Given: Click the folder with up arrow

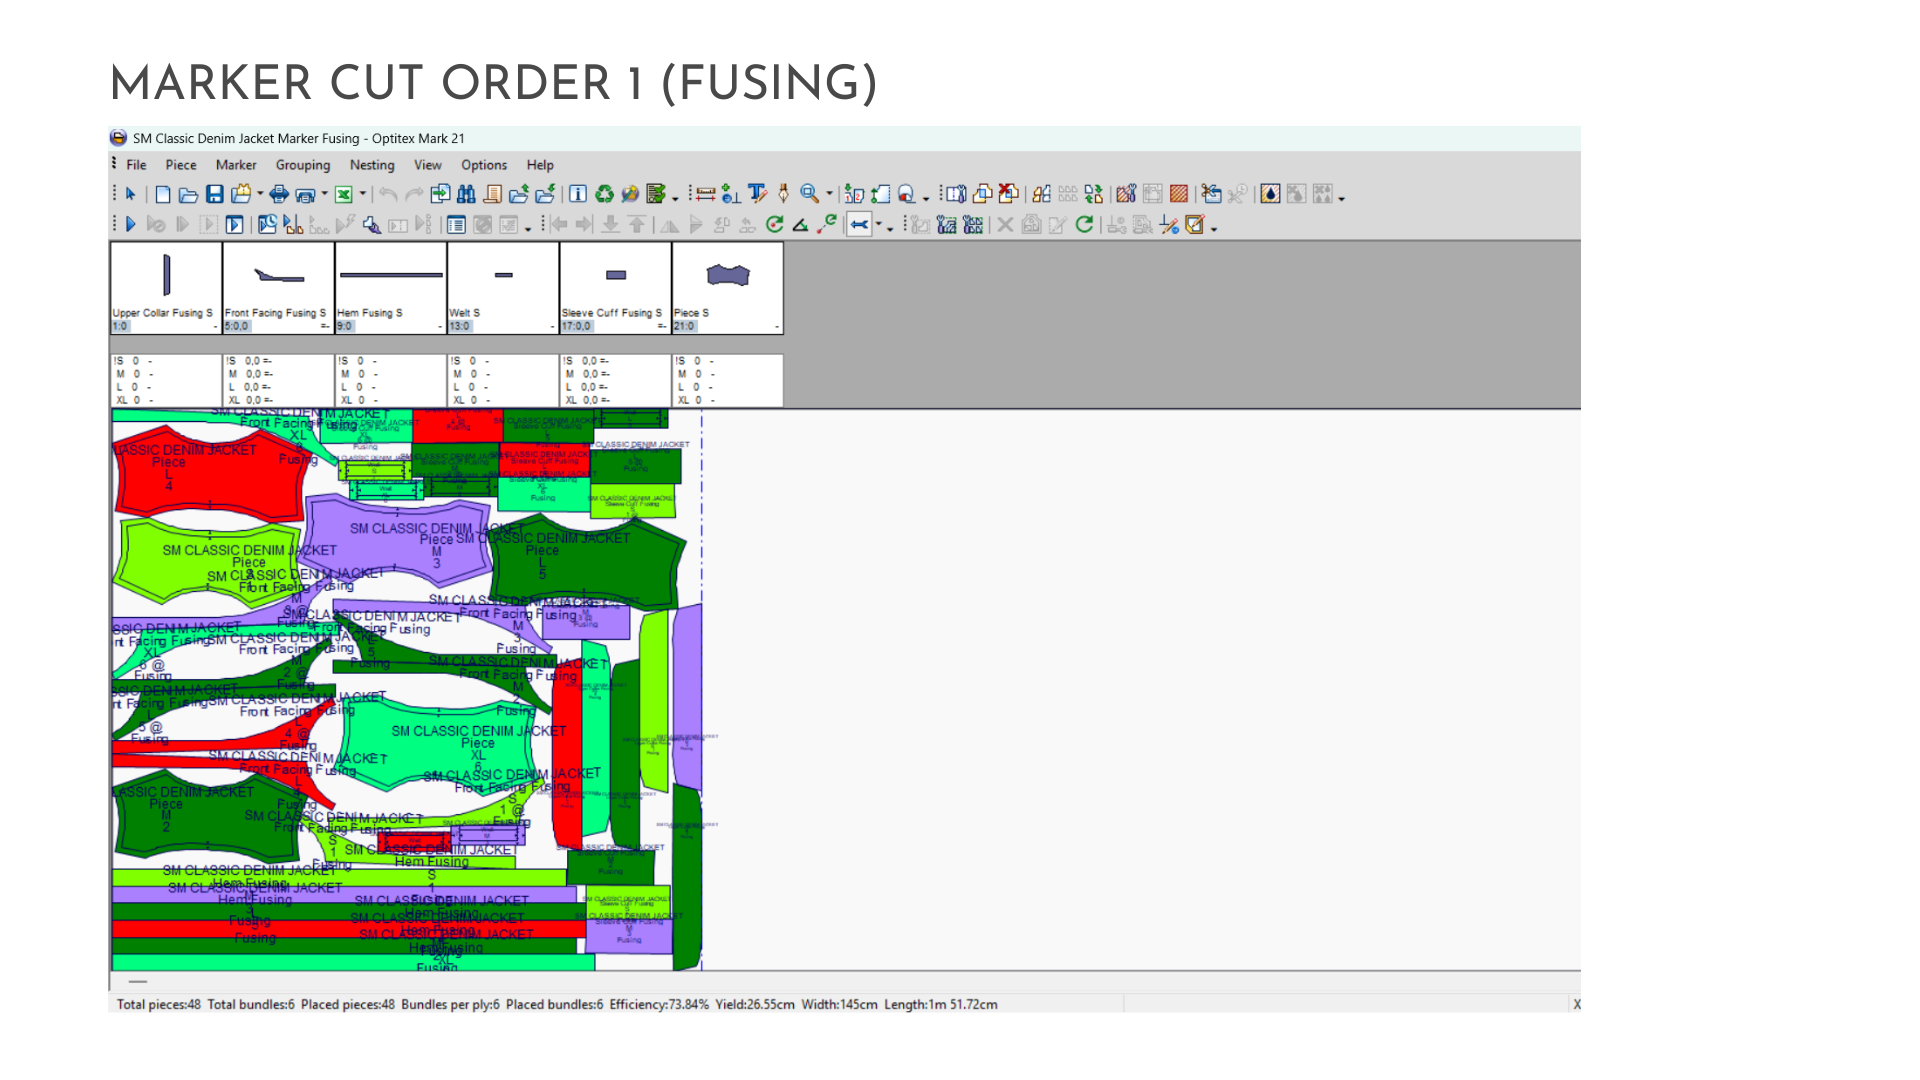Looking at the screenshot, I should 518,194.
